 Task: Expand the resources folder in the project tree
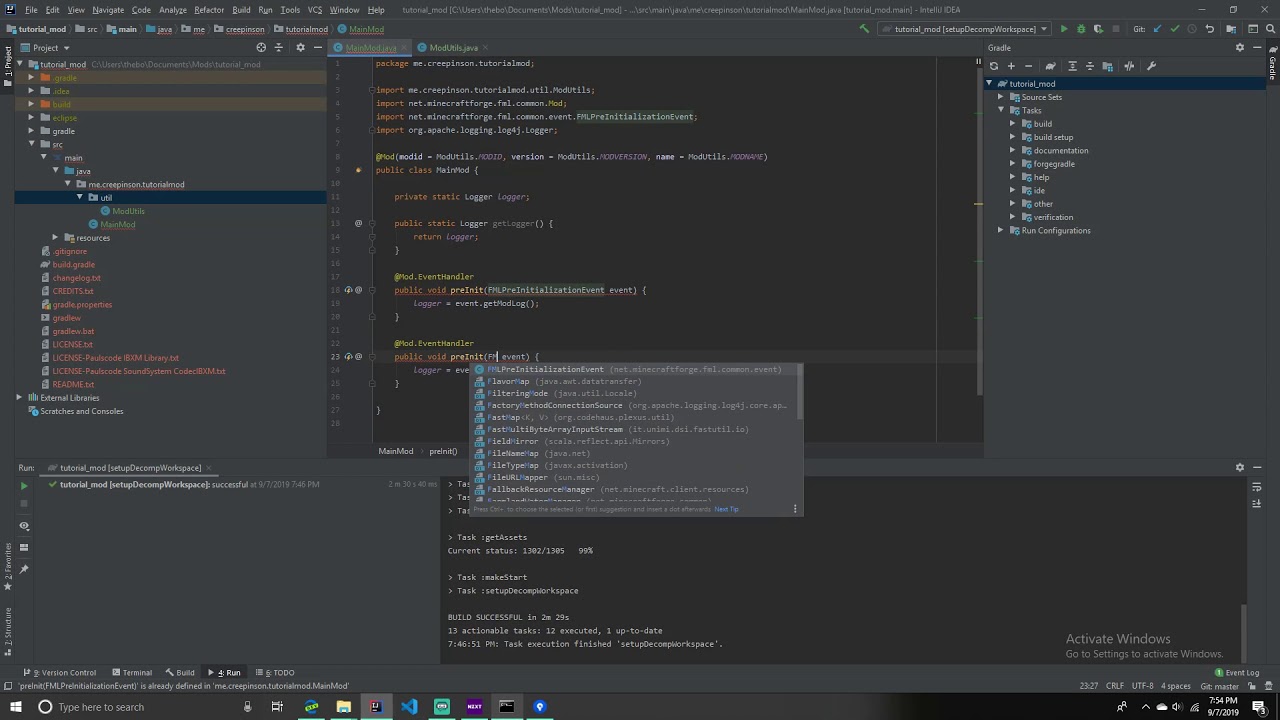[55, 238]
